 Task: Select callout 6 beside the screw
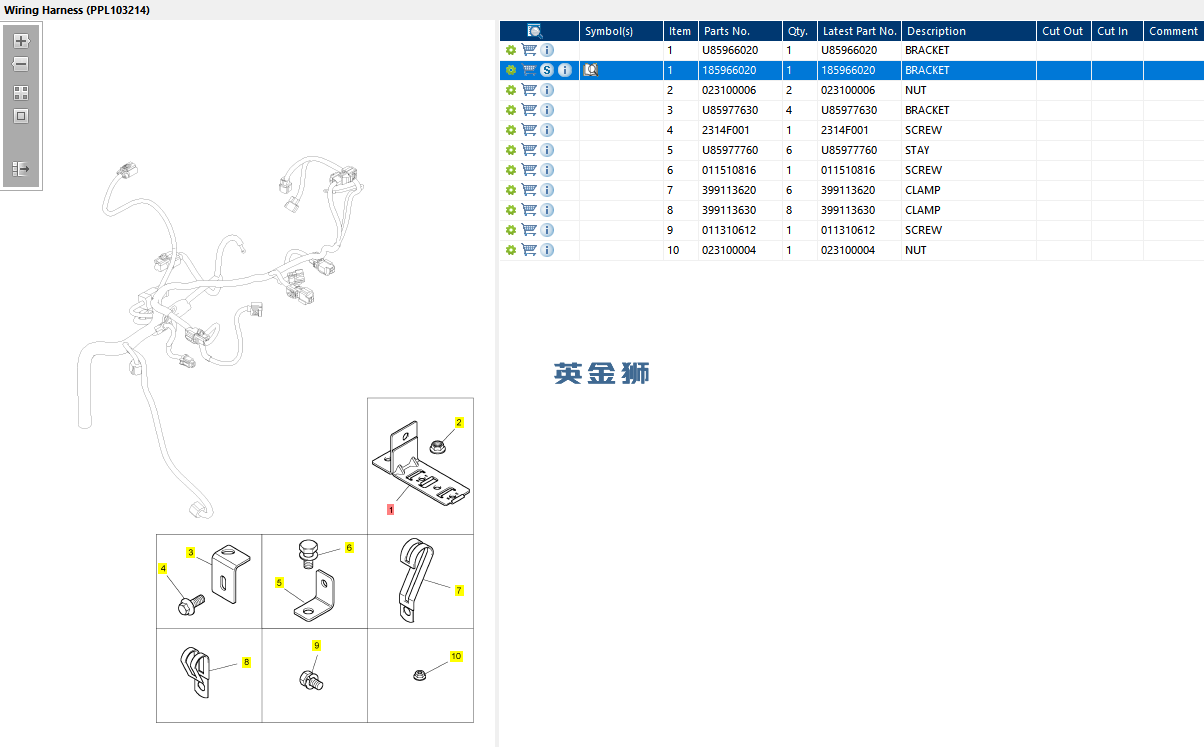[349, 548]
